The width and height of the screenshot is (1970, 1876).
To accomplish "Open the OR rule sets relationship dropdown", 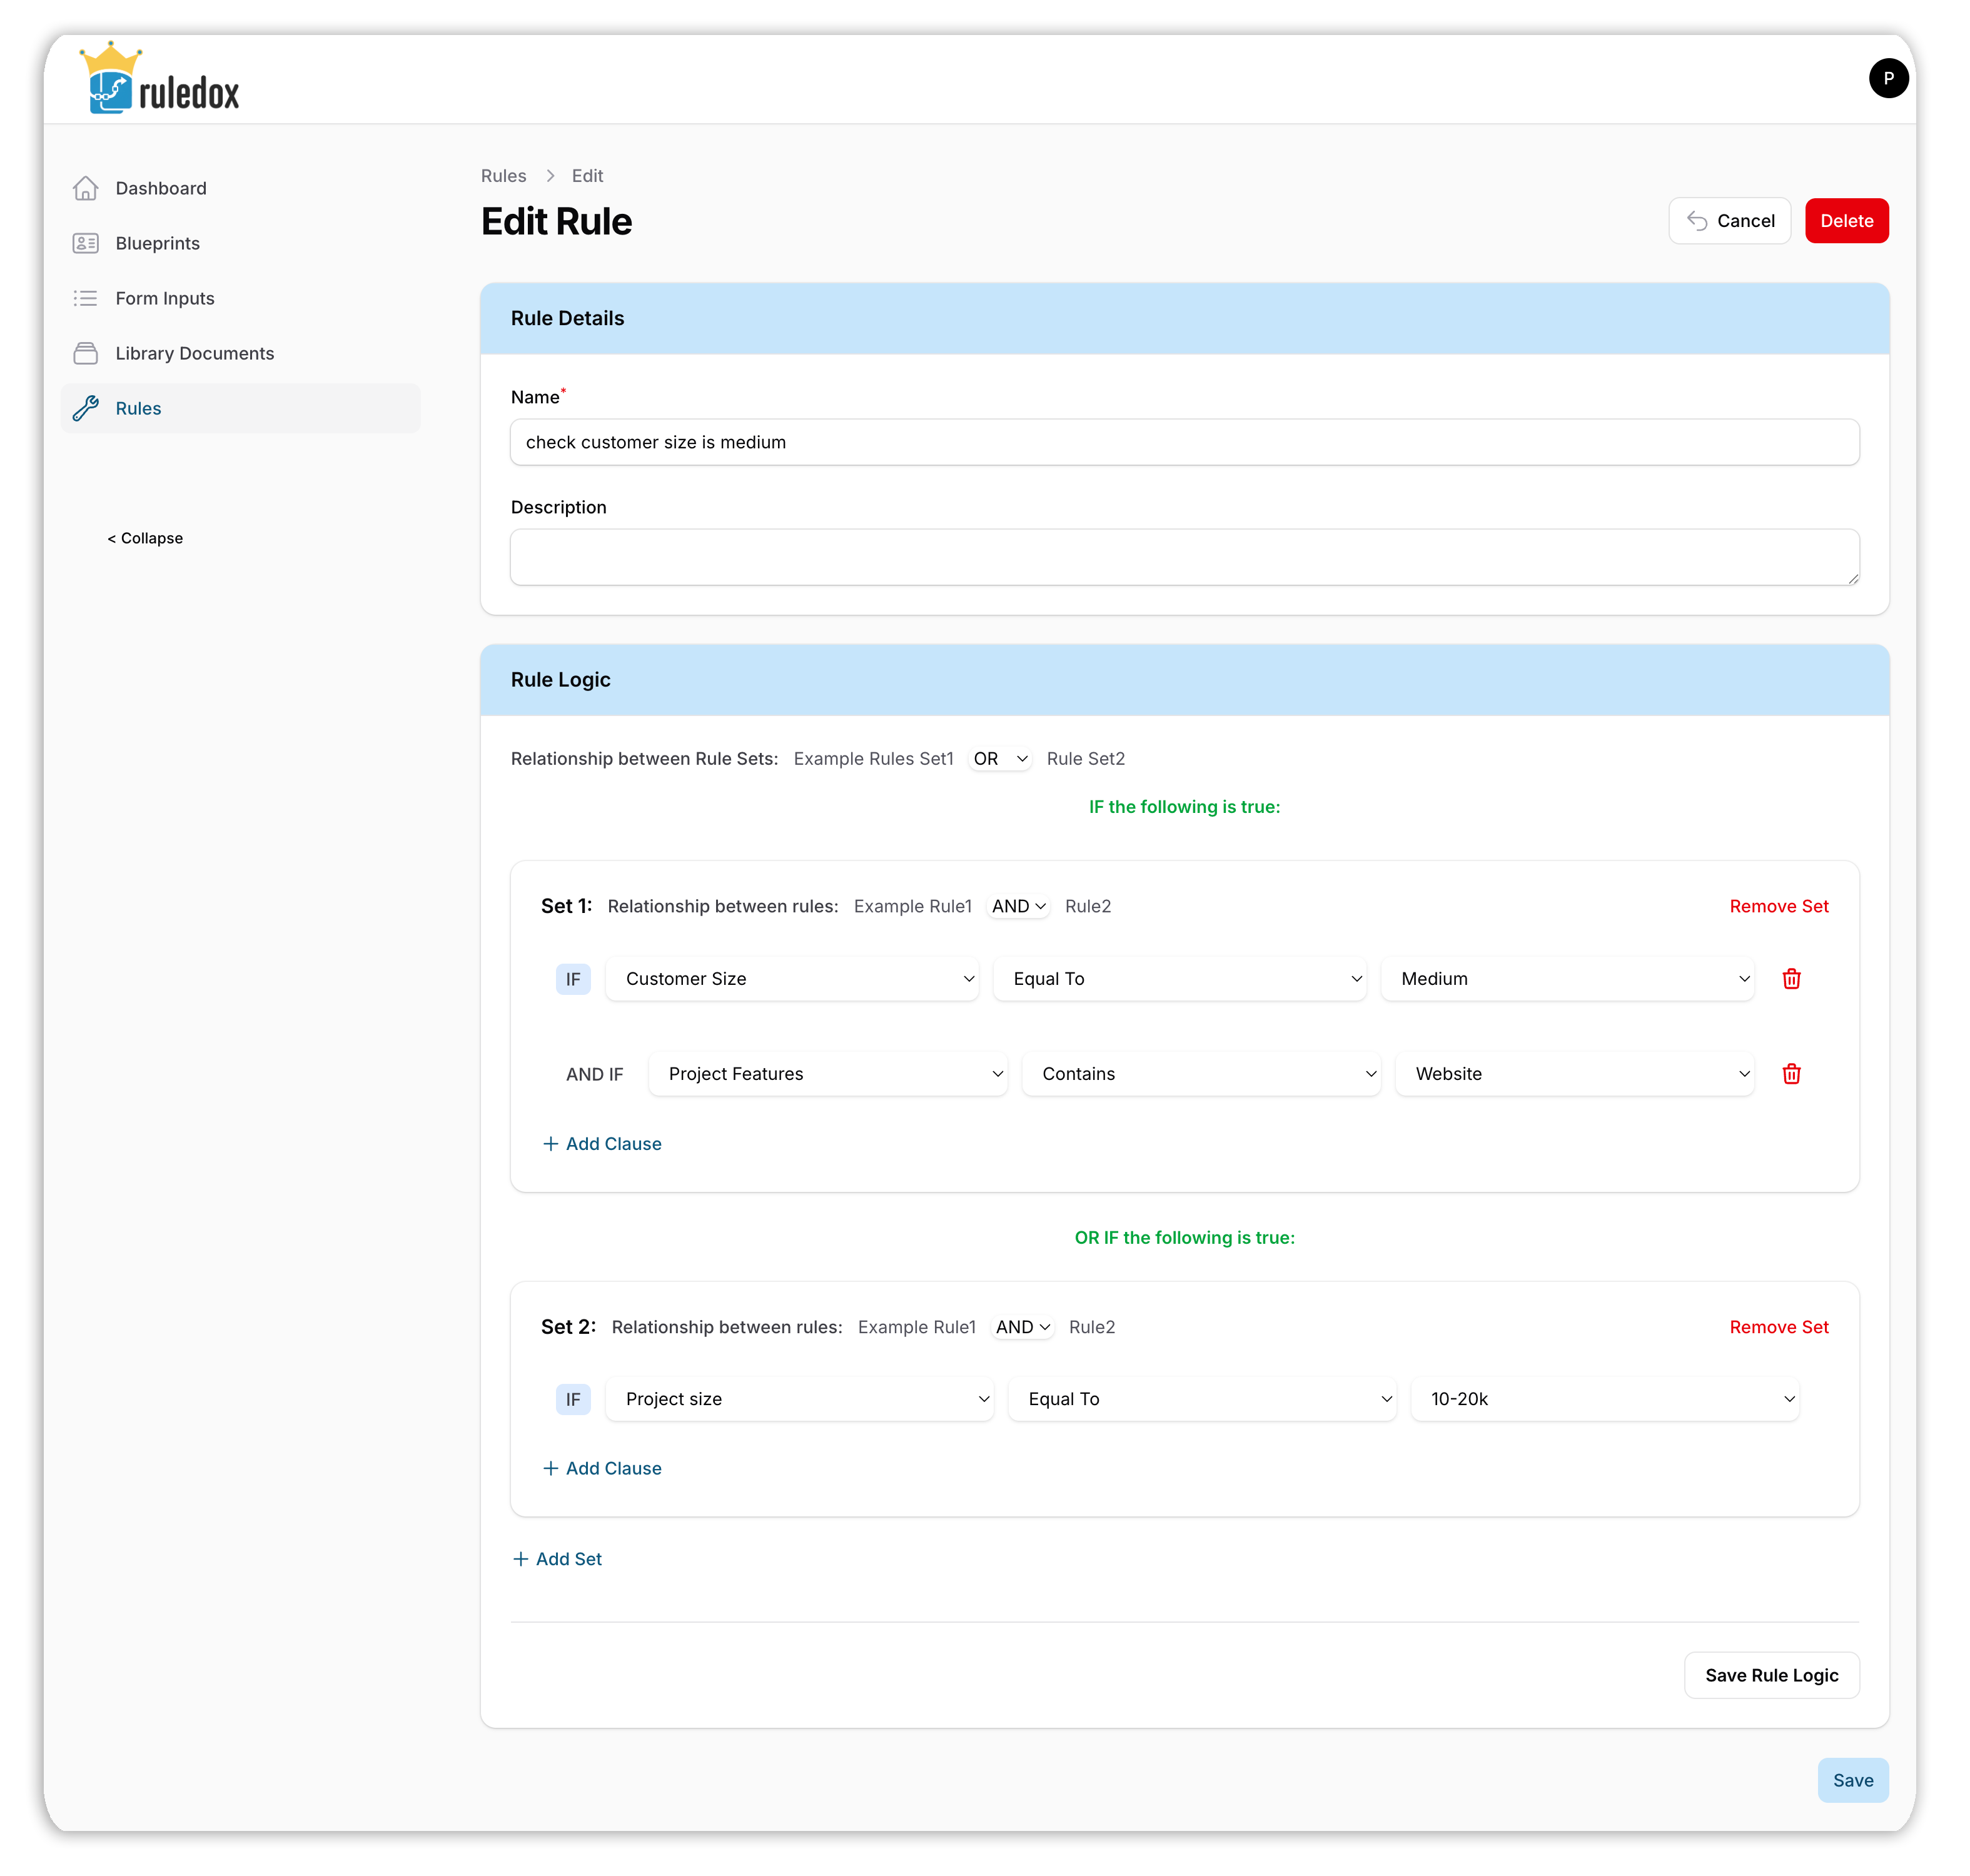I will point(999,758).
